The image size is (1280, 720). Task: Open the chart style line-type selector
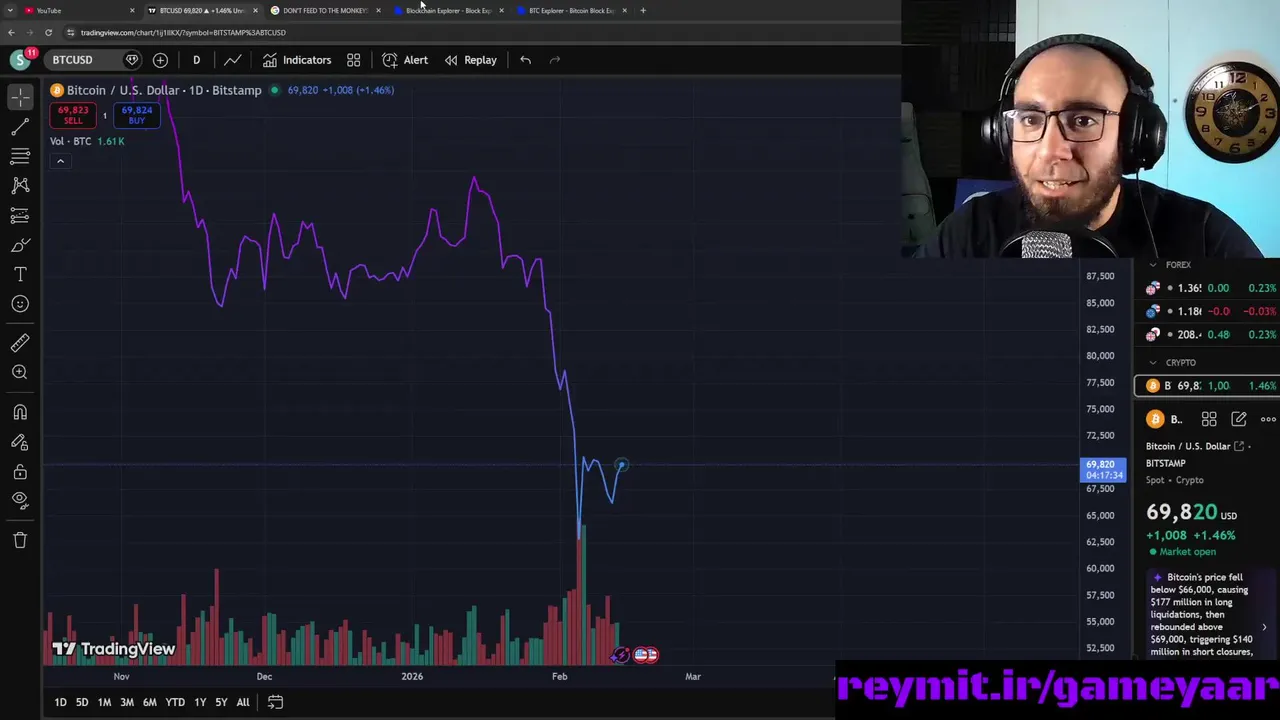pos(232,60)
